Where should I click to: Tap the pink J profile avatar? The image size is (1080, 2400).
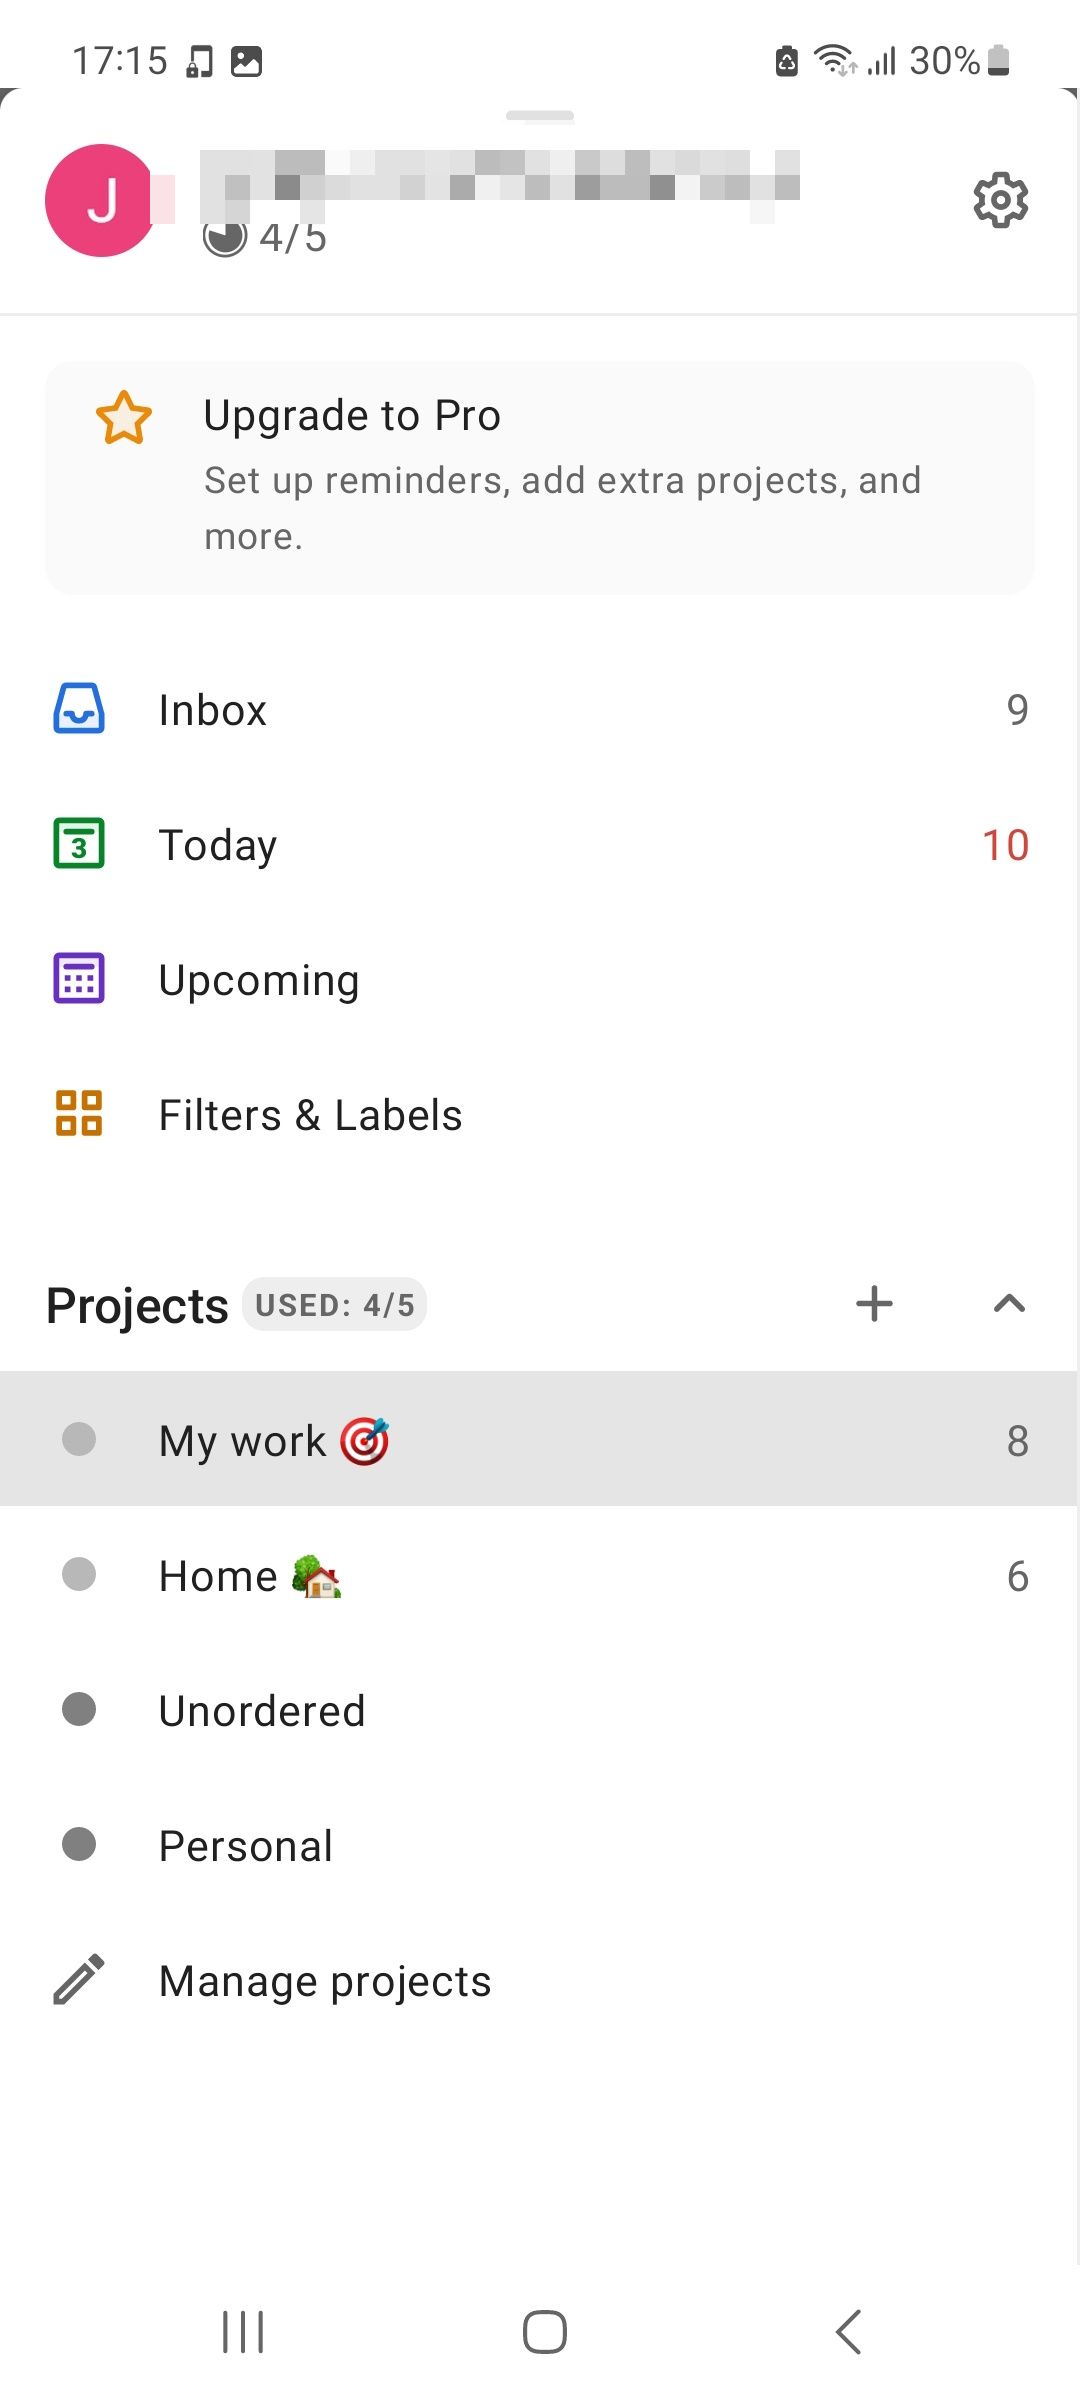100,200
